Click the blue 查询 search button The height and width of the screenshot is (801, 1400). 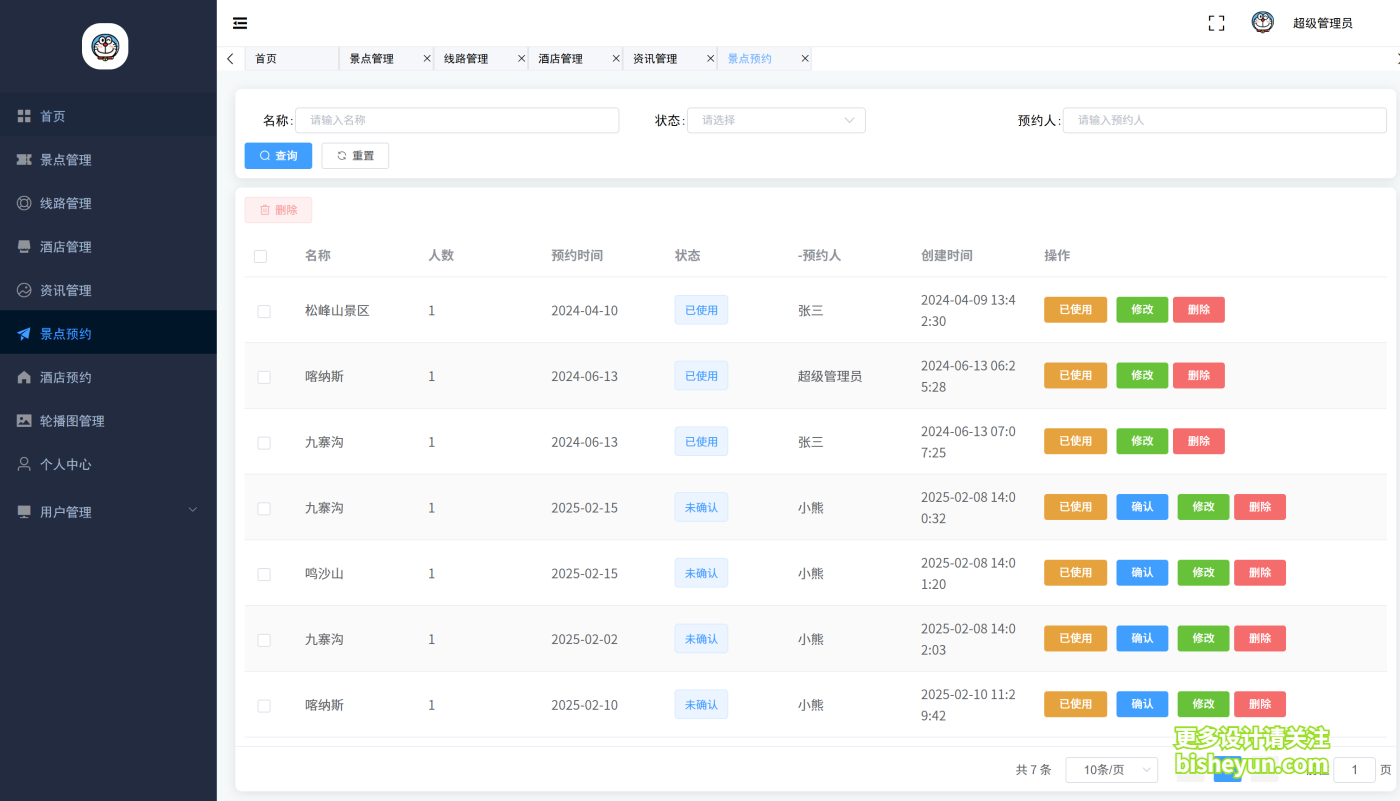pyautogui.click(x=278, y=156)
